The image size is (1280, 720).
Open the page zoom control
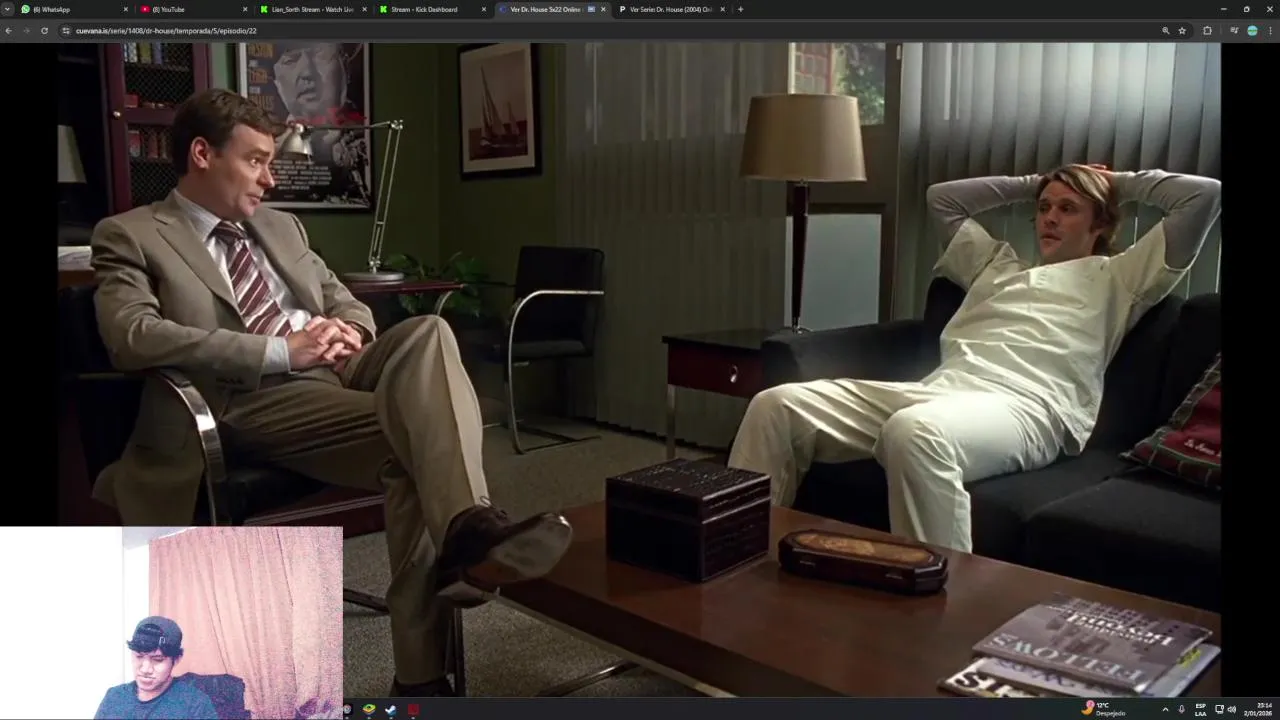click(1166, 31)
